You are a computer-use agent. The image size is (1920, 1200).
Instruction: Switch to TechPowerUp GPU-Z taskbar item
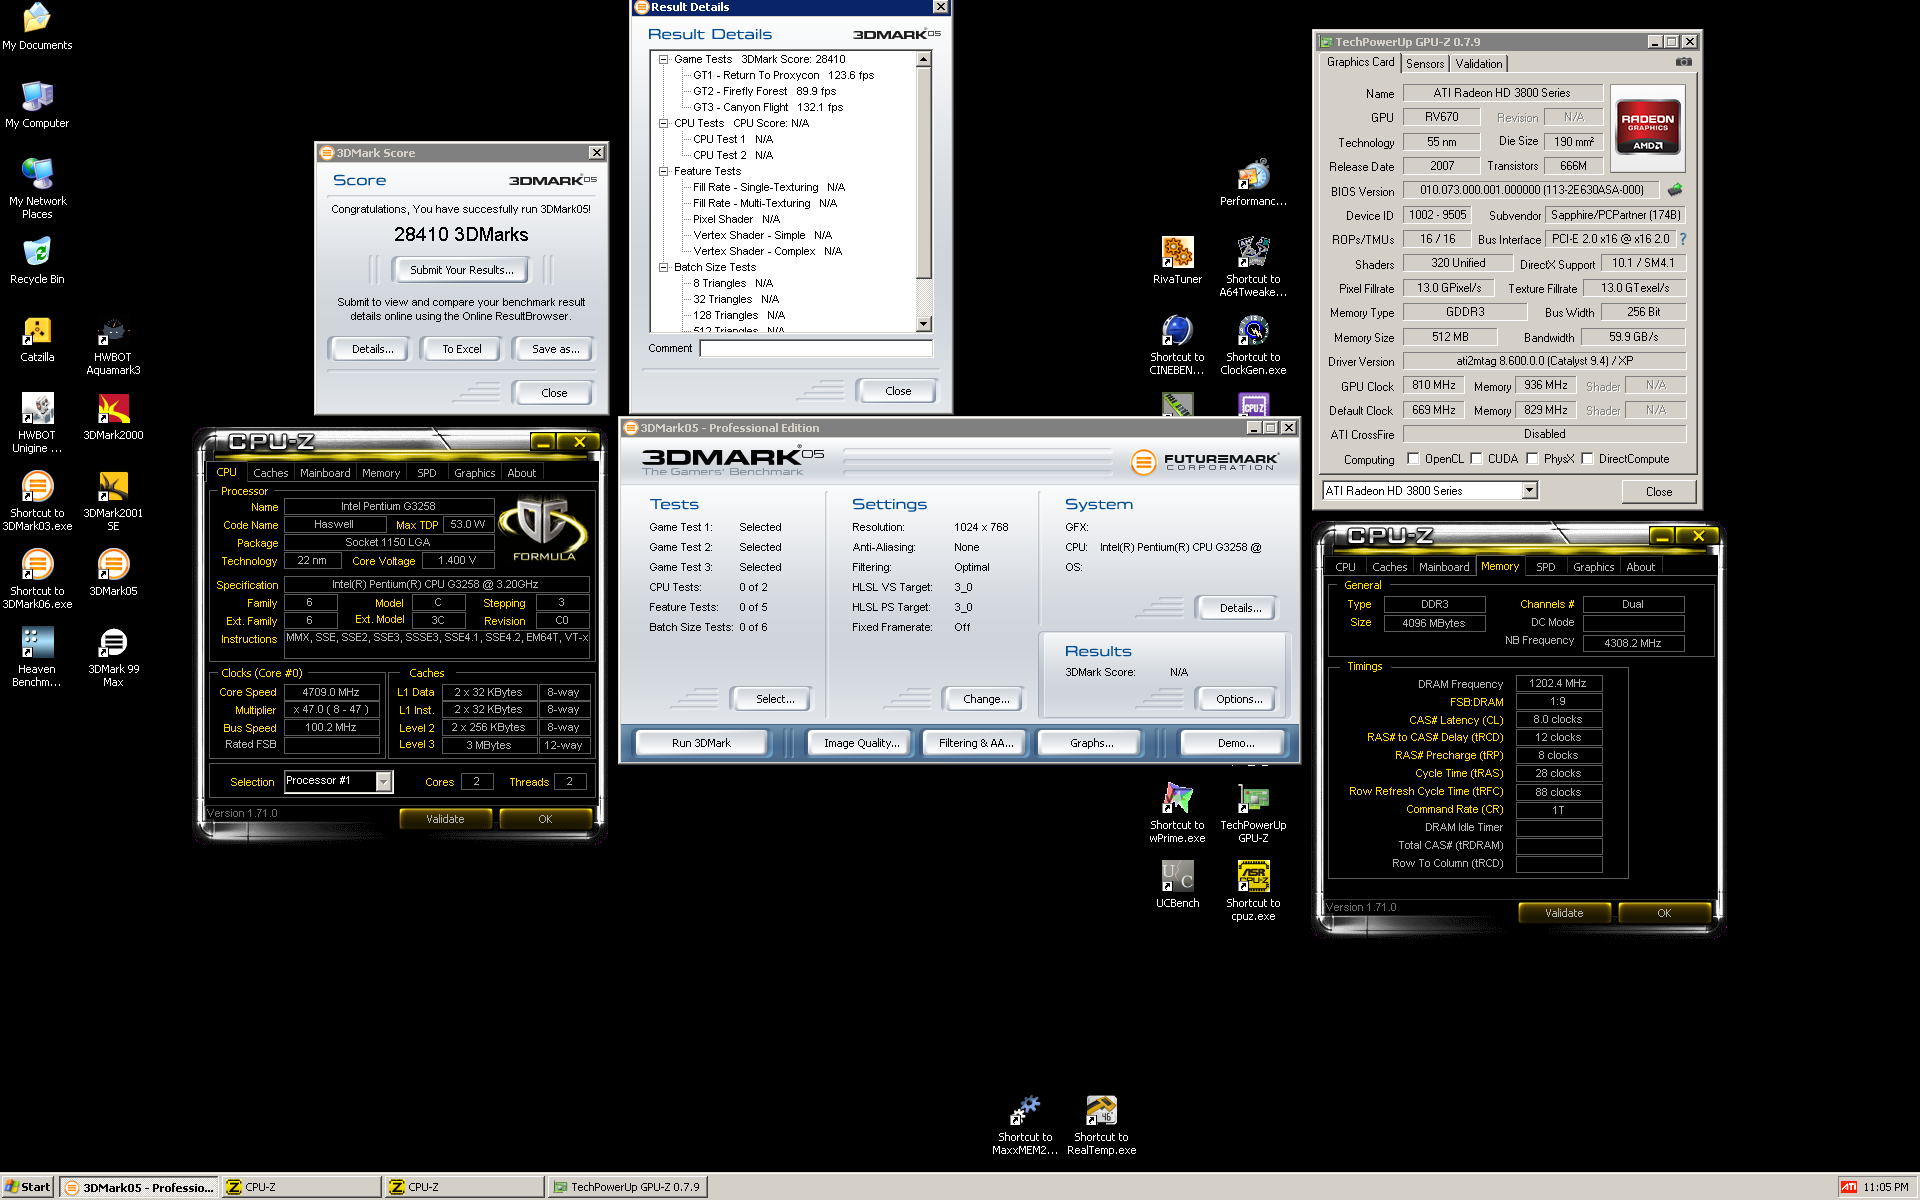[626, 1187]
